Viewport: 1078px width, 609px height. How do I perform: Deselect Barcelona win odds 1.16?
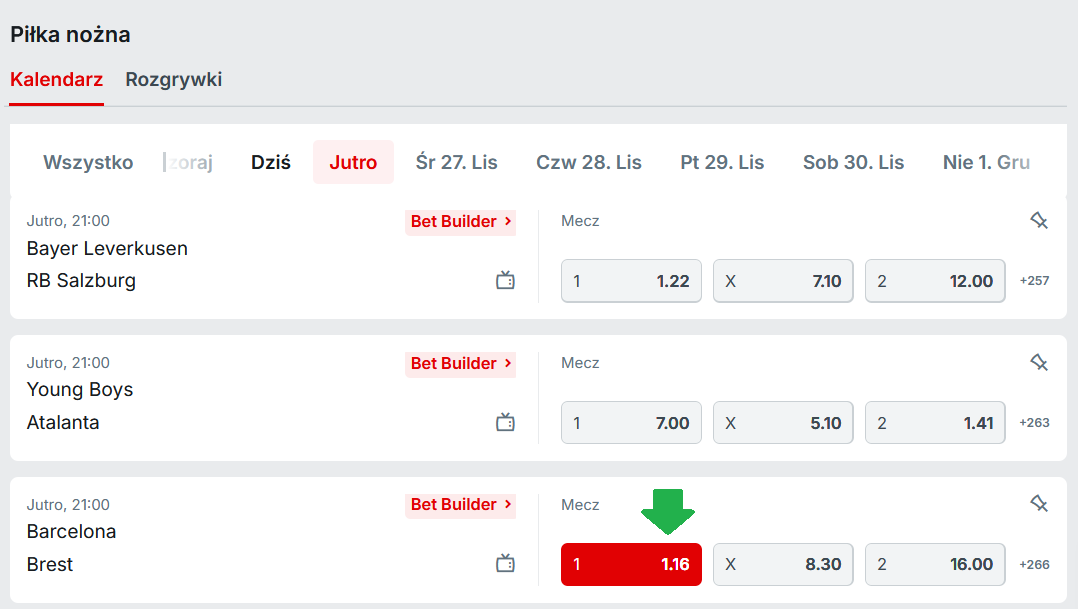click(x=631, y=564)
